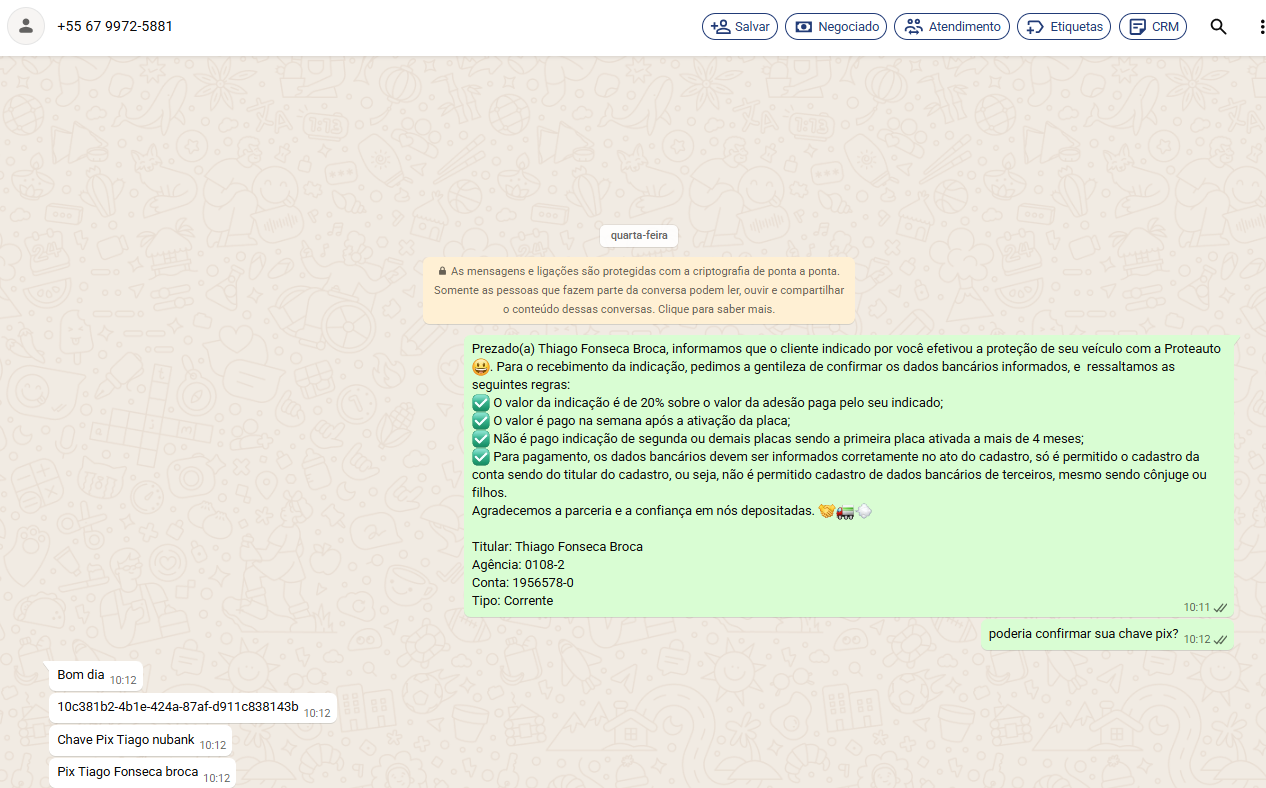
Task: Select the Pix key UUID message
Action: 178,707
